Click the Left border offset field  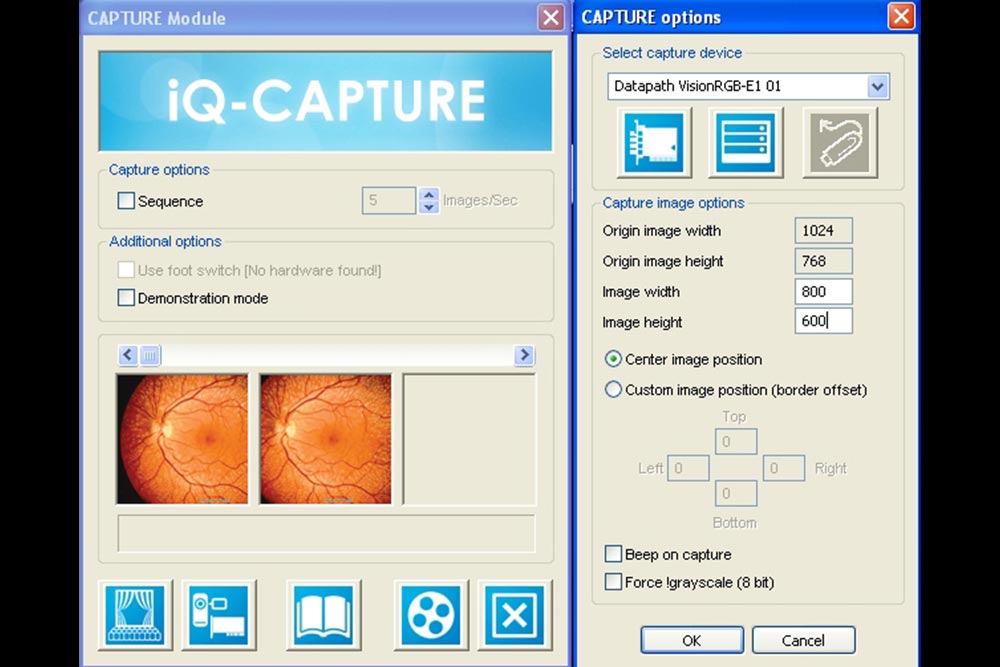(x=688, y=468)
